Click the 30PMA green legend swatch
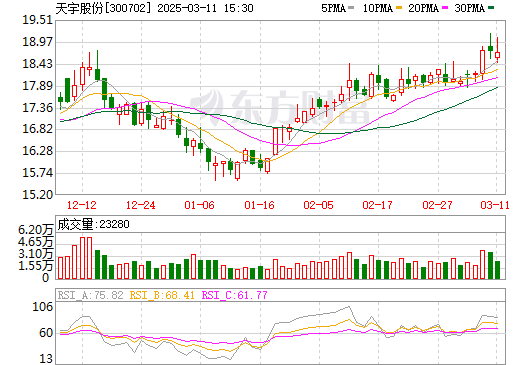The height and width of the screenshot is (365, 520). click(491, 8)
